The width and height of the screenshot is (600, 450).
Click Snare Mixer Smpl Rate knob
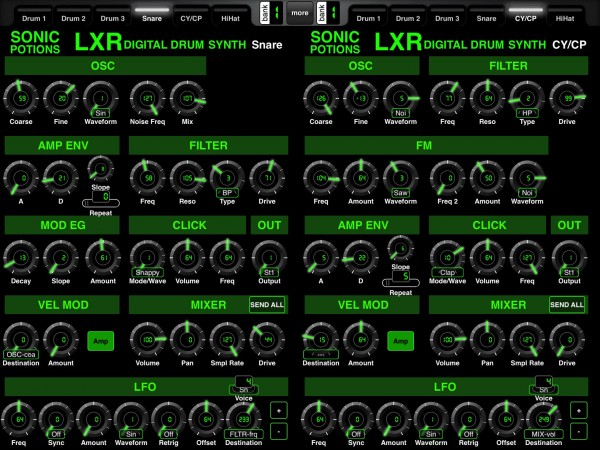click(x=227, y=339)
